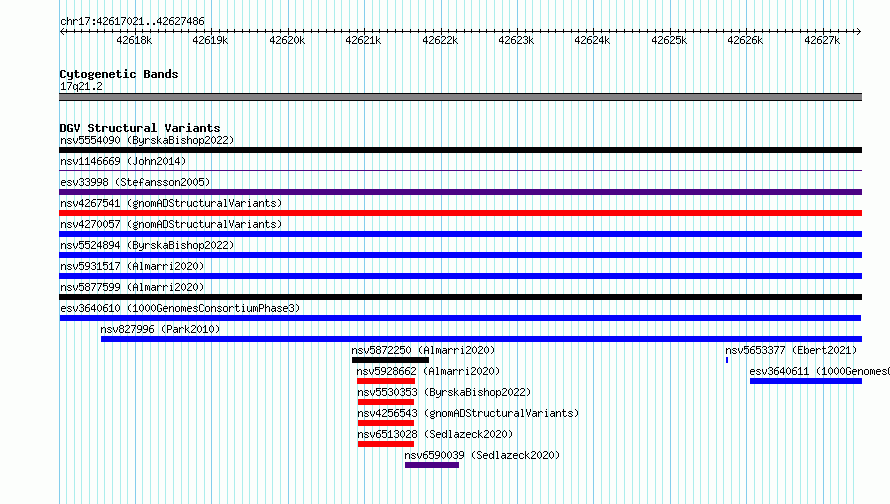
Task: Click the right arrowhead of the ruler
Action: pos(859,31)
